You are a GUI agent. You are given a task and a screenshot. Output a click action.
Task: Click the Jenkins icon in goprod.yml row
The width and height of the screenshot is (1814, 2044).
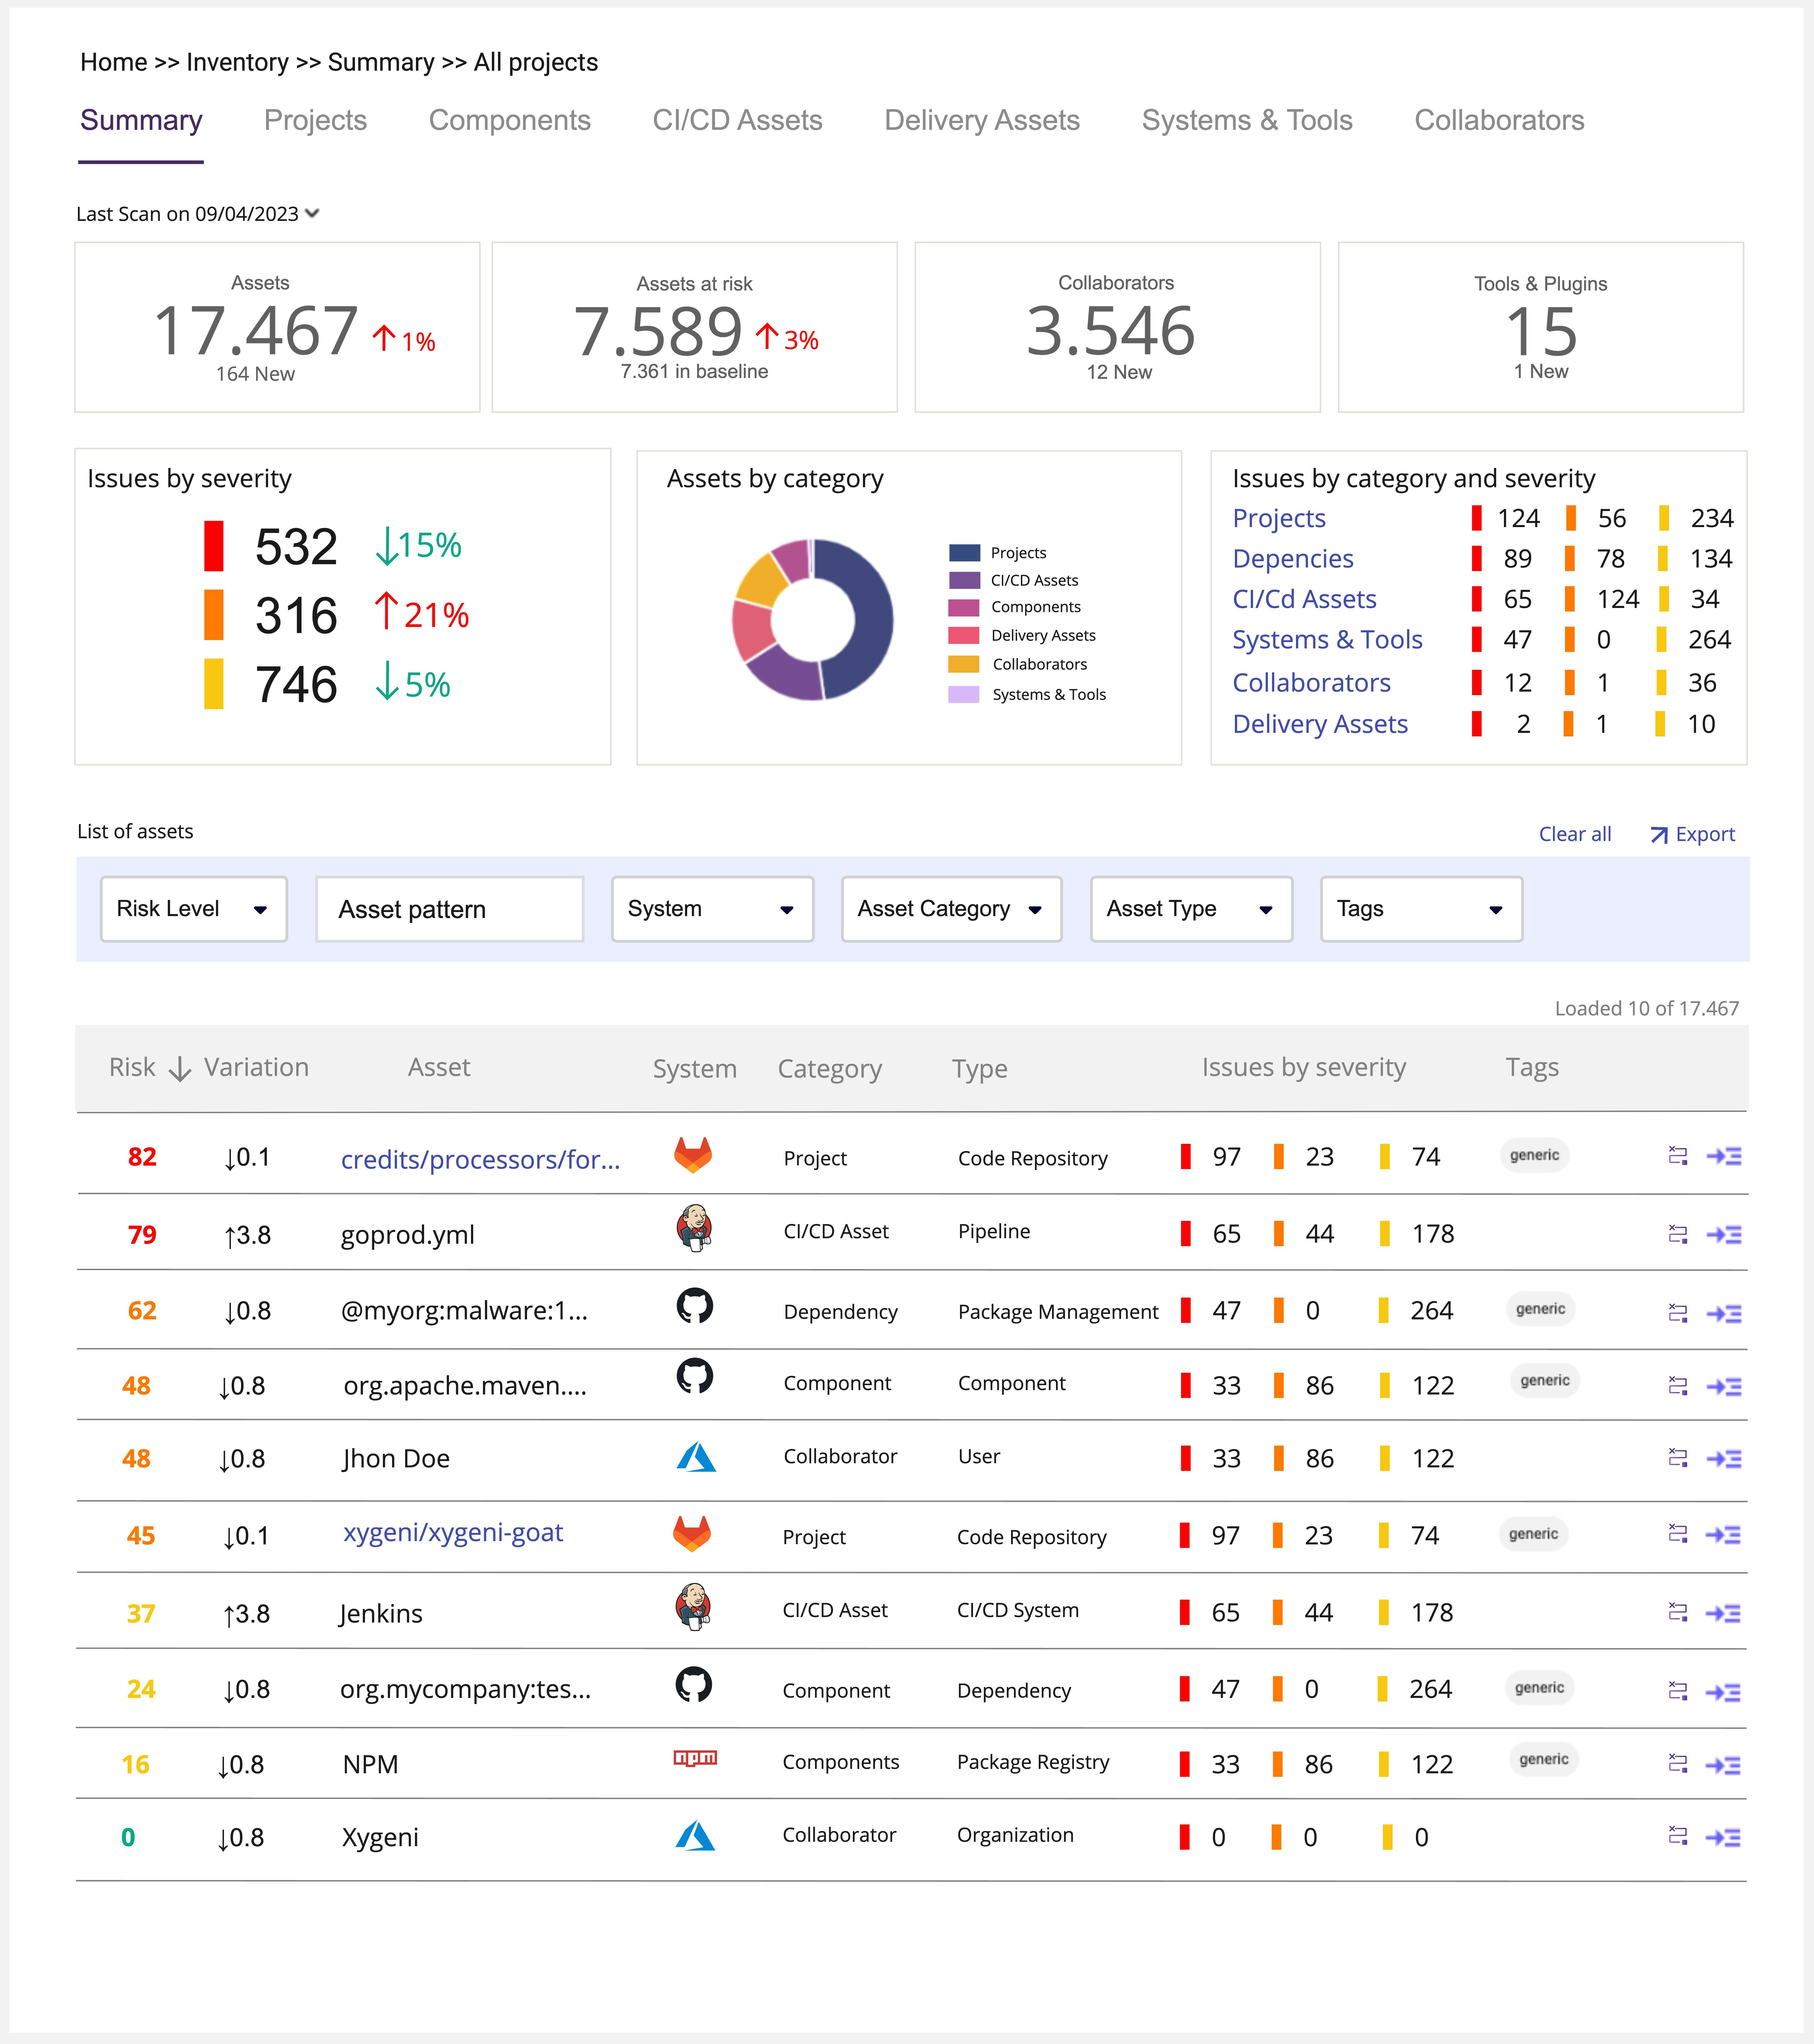tap(694, 1228)
